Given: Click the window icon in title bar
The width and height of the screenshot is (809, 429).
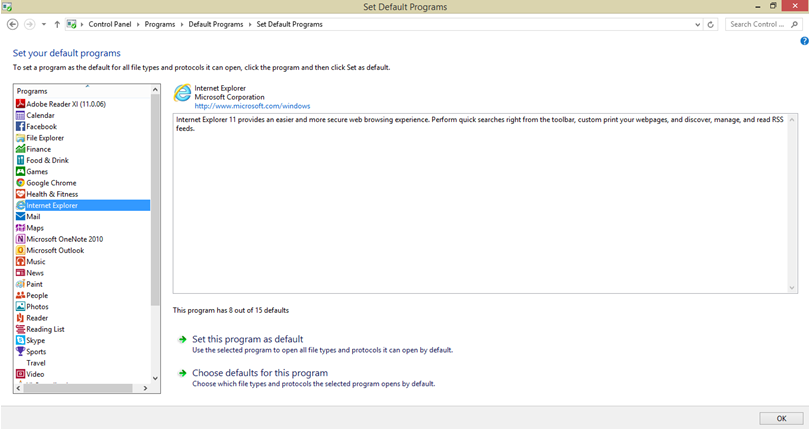Looking at the screenshot, I should tap(7, 7).
